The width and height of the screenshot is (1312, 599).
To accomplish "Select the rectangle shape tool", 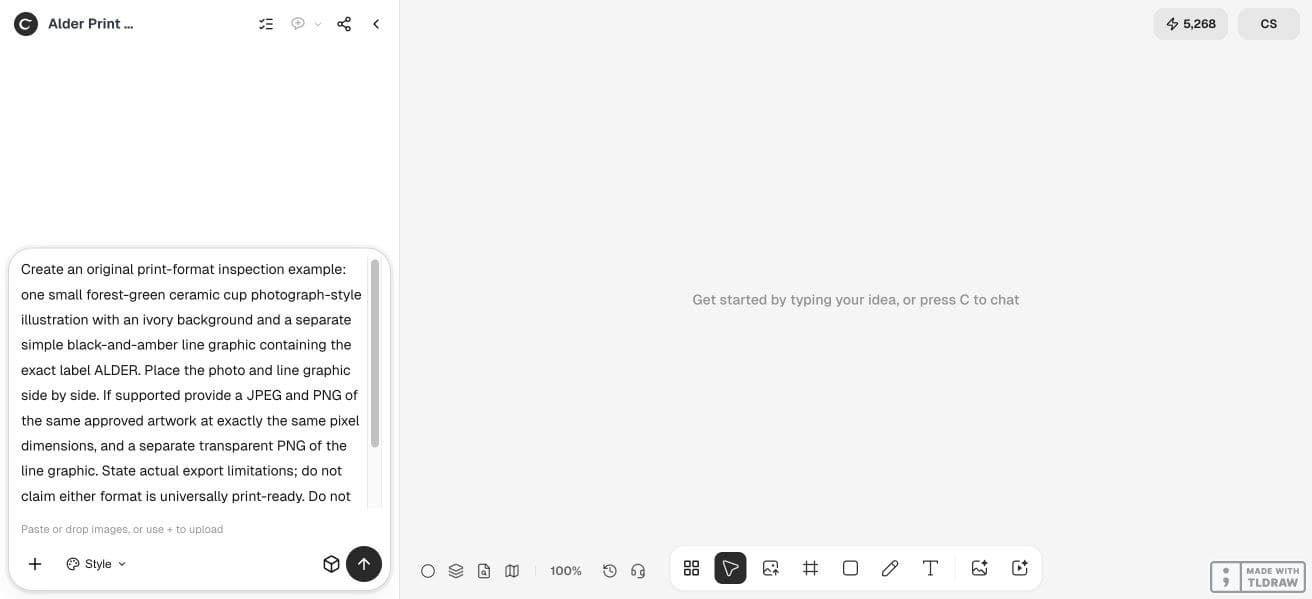I will pos(851,568).
